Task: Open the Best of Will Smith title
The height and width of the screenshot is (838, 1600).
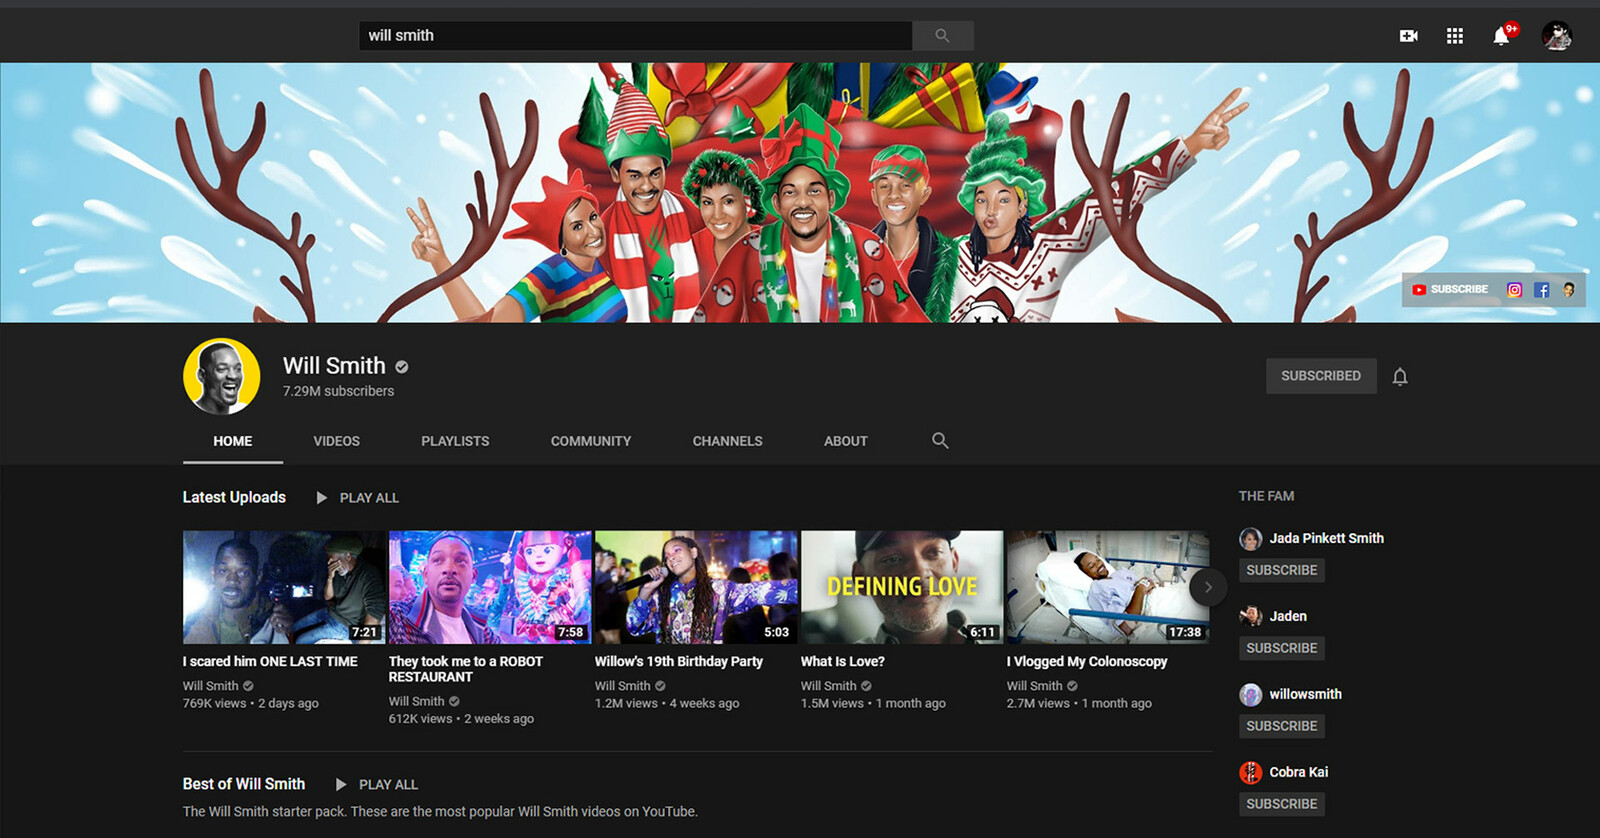Action: pos(244,784)
